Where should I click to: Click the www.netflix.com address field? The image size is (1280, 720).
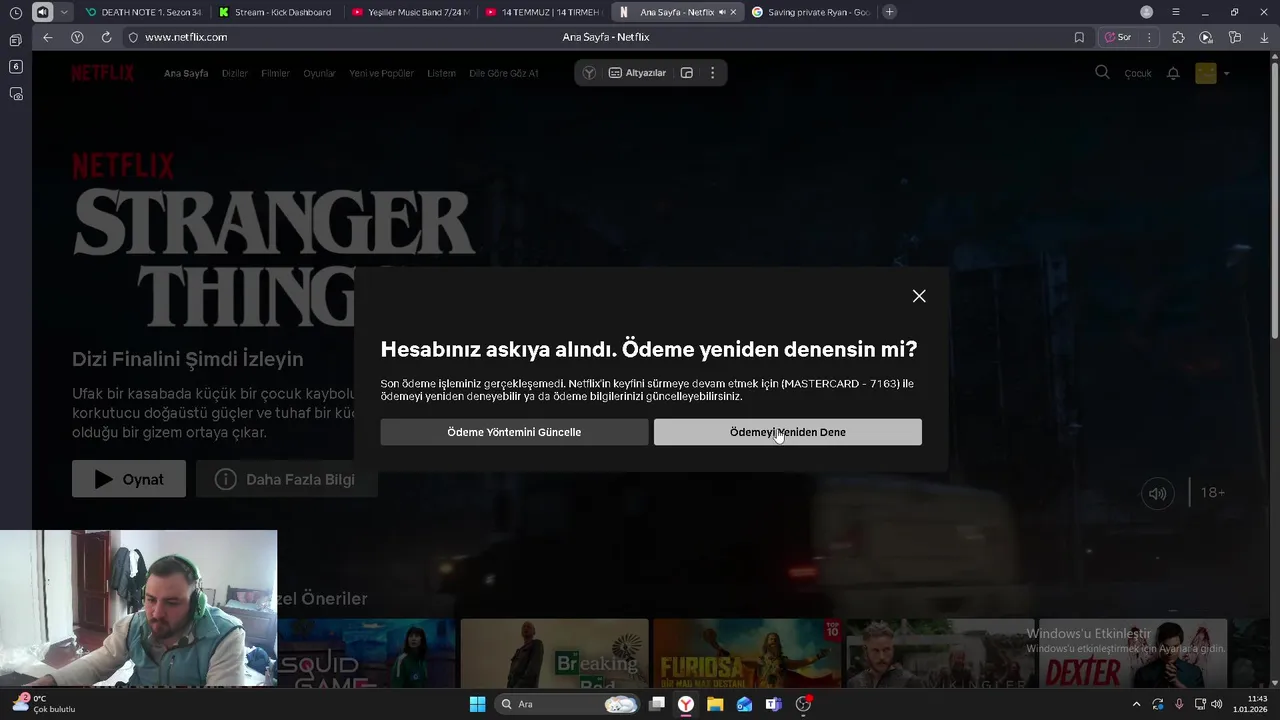[186, 37]
